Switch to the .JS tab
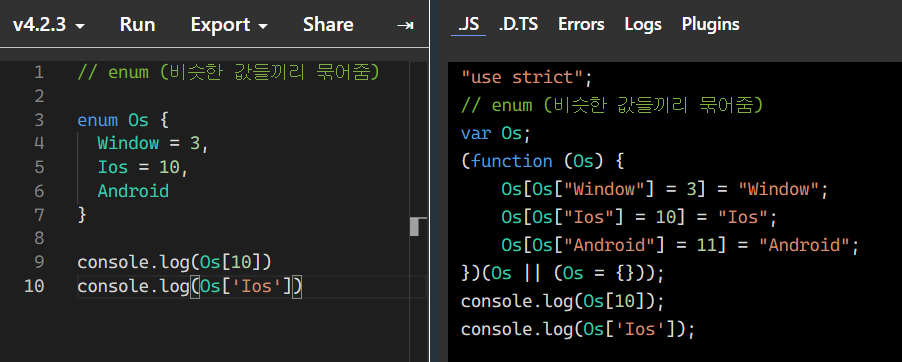The width and height of the screenshot is (902, 362). (x=468, y=25)
